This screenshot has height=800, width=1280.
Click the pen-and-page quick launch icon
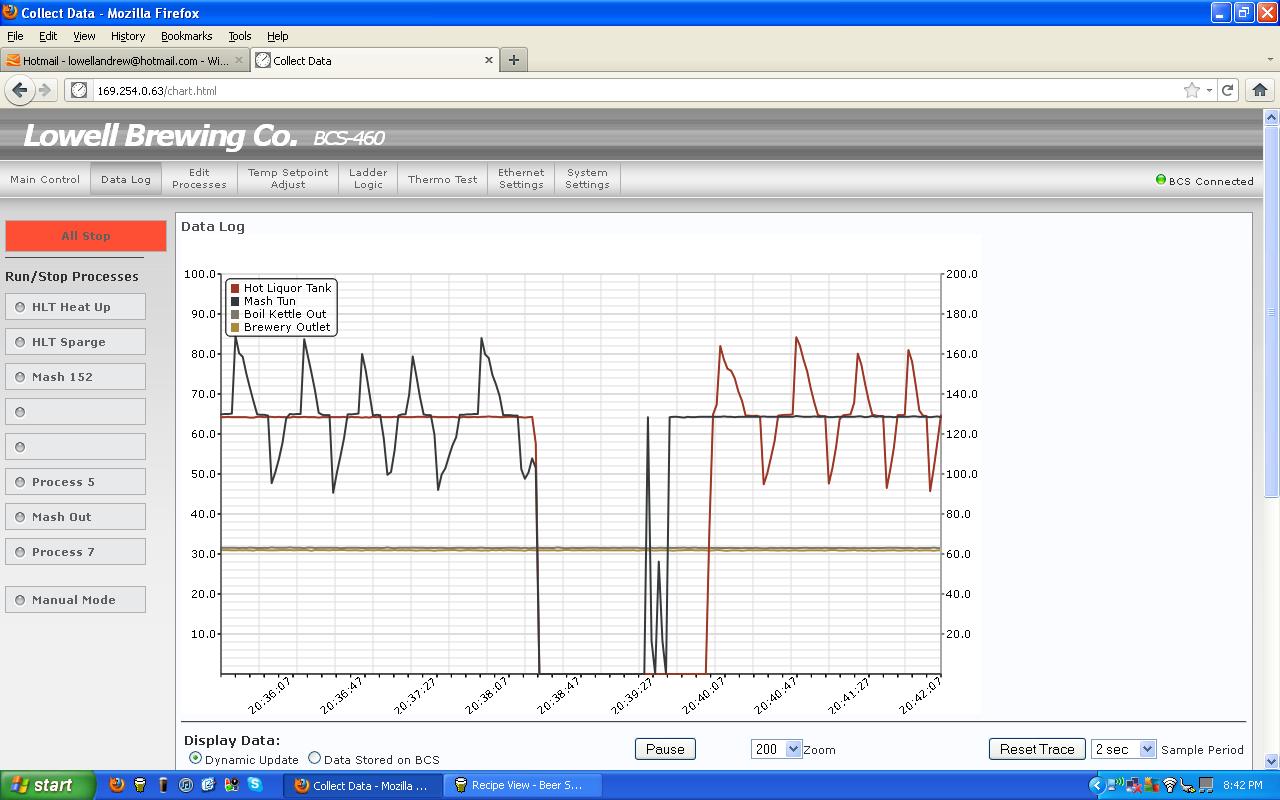point(209,785)
